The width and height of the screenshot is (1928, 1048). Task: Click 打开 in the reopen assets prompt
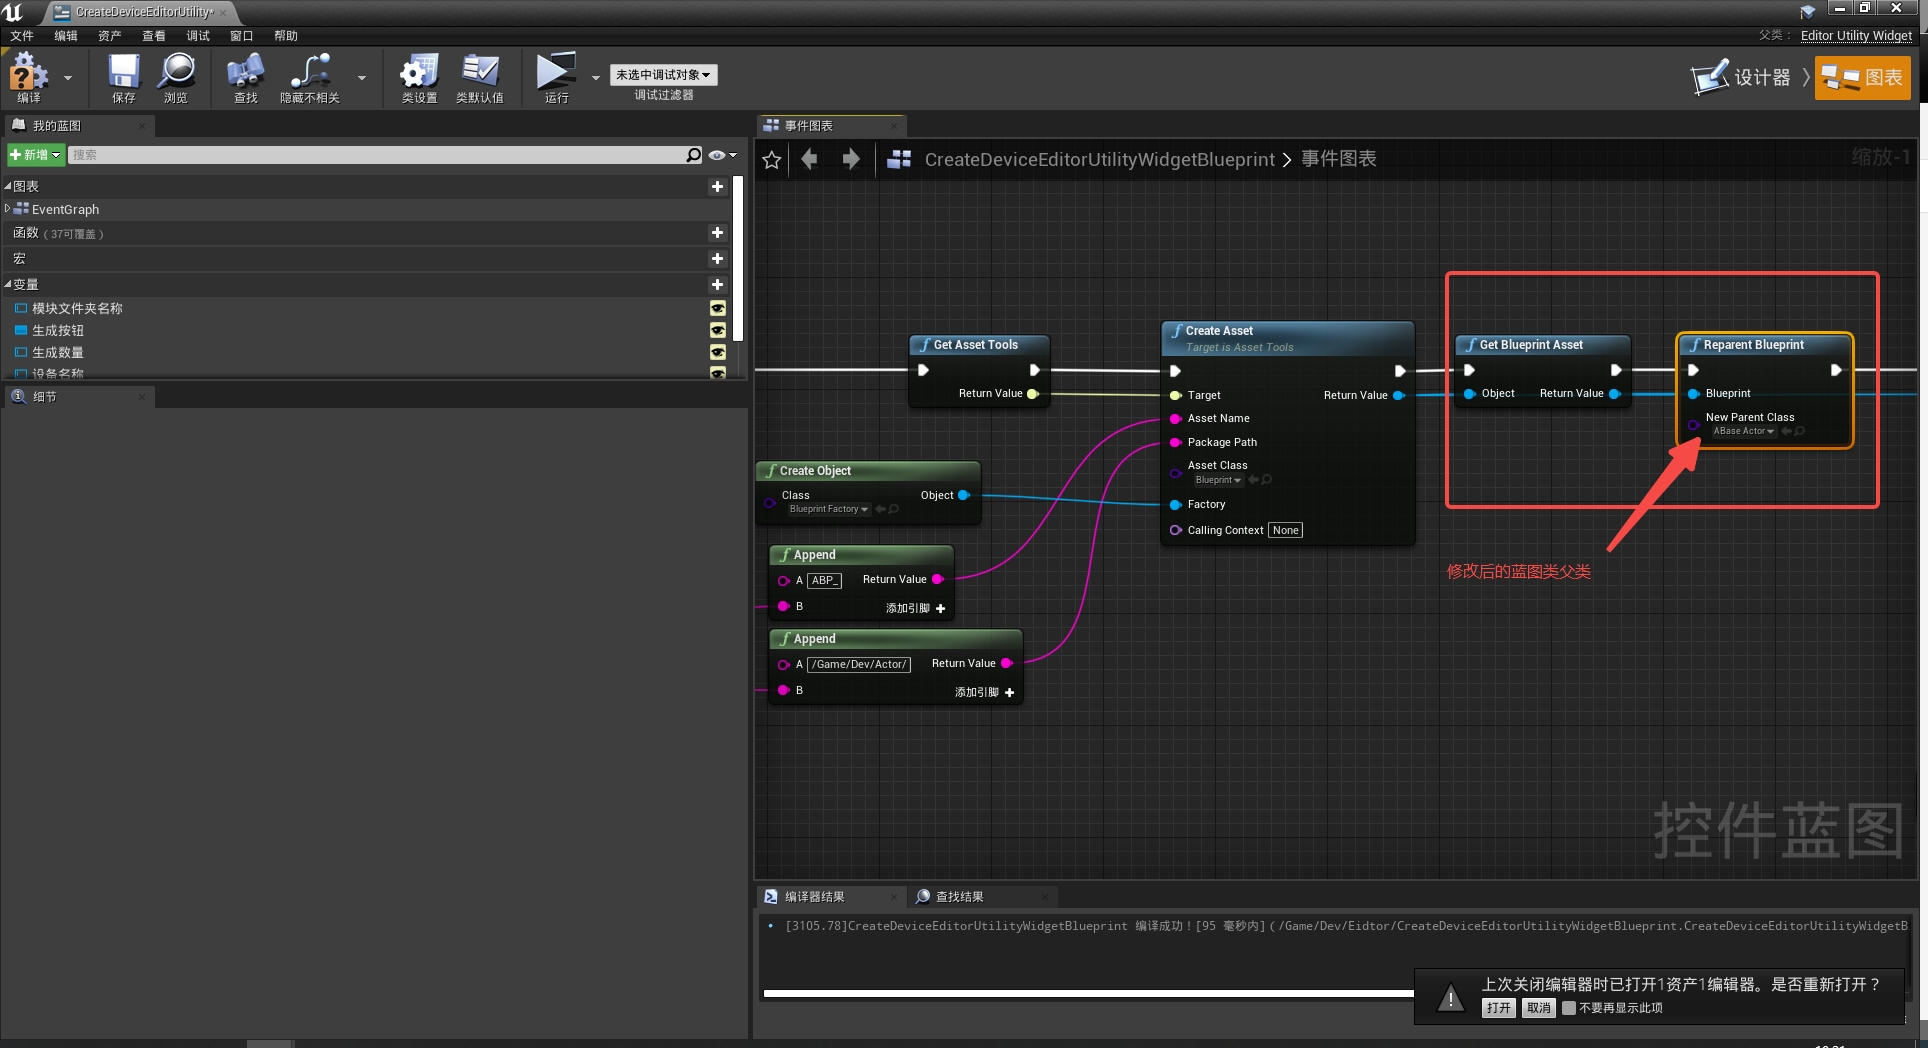(1498, 1008)
